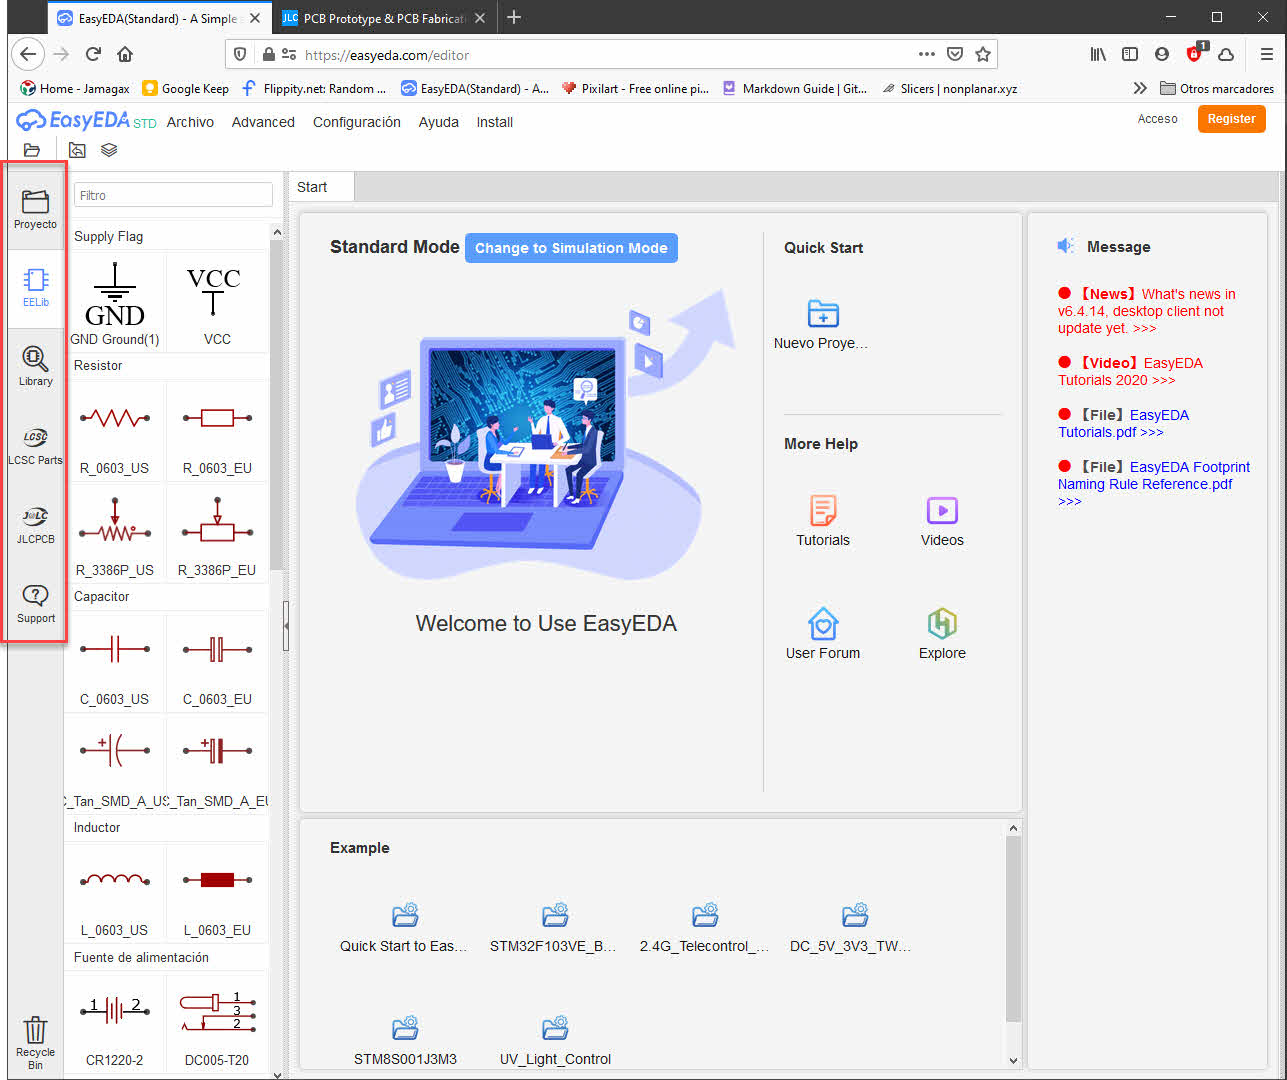1287x1080 pixels.
Task: Open the JLCPCB sidebar icon
Action: (x=35, y=525)
